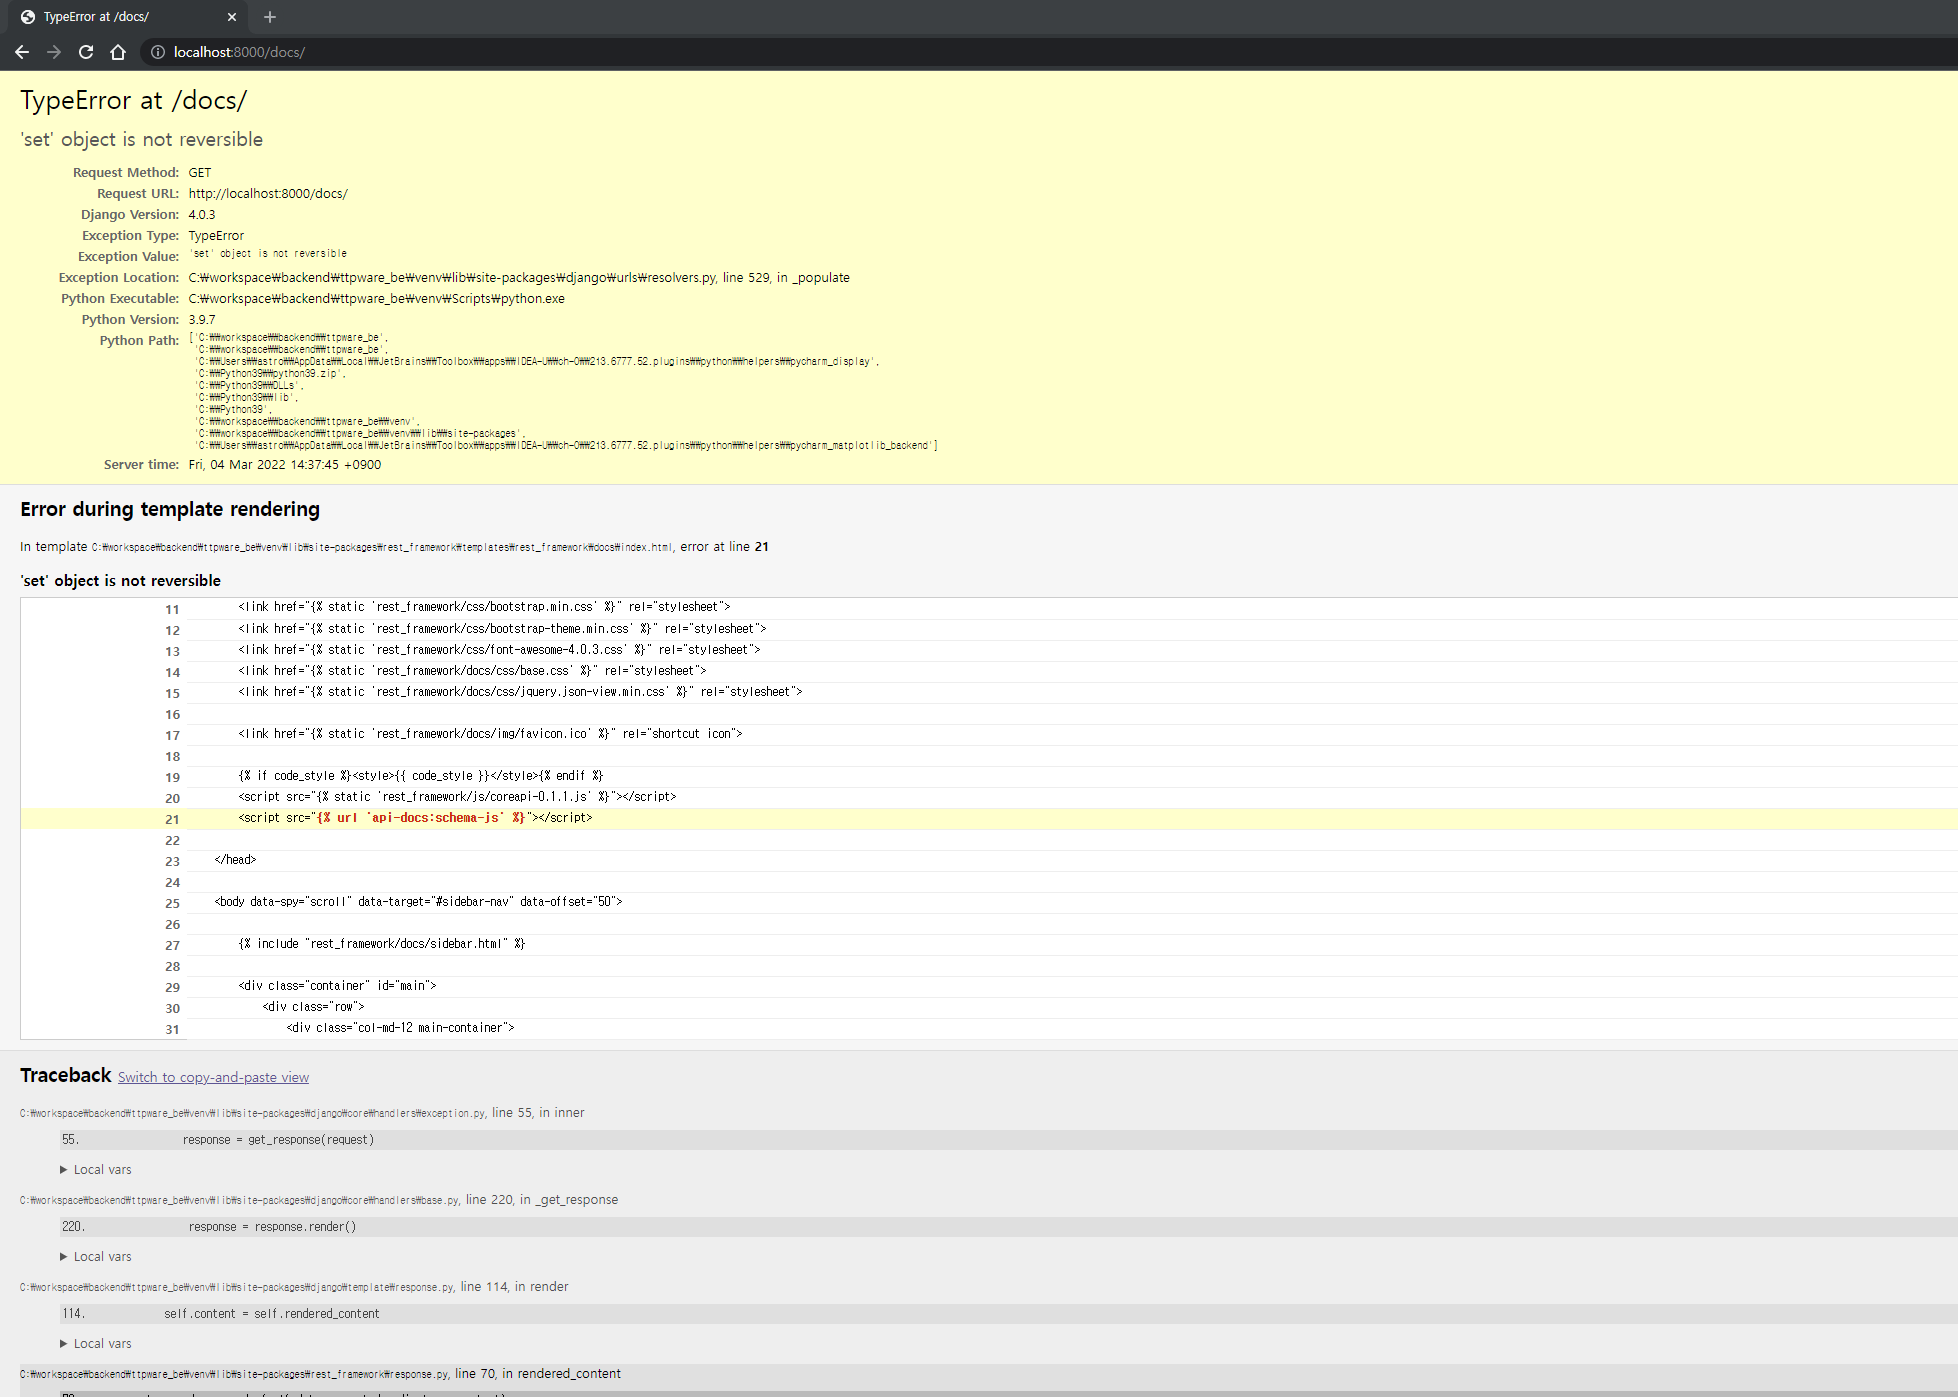Reload the page with refresh icon
The image size is (1958, 1397).
[x=86, y=52]
